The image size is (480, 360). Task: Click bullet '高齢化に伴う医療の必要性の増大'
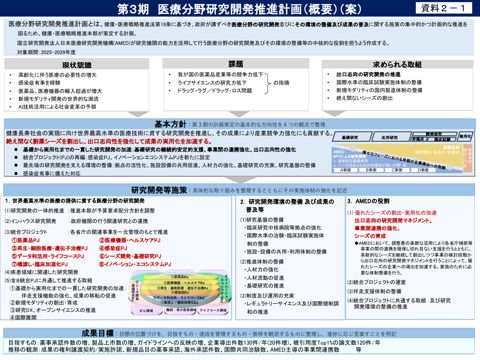click(x=57, y=75)
